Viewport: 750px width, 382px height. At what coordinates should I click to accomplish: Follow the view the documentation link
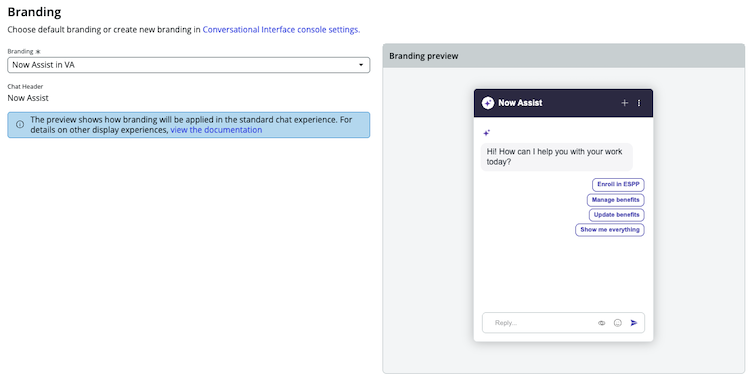pos(216,130)
